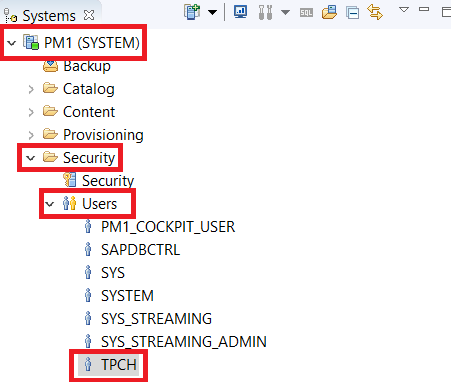Open dropdown arrow beside the tools icon
This screenshot has width=451, height=382.
[x=285, y=13]
